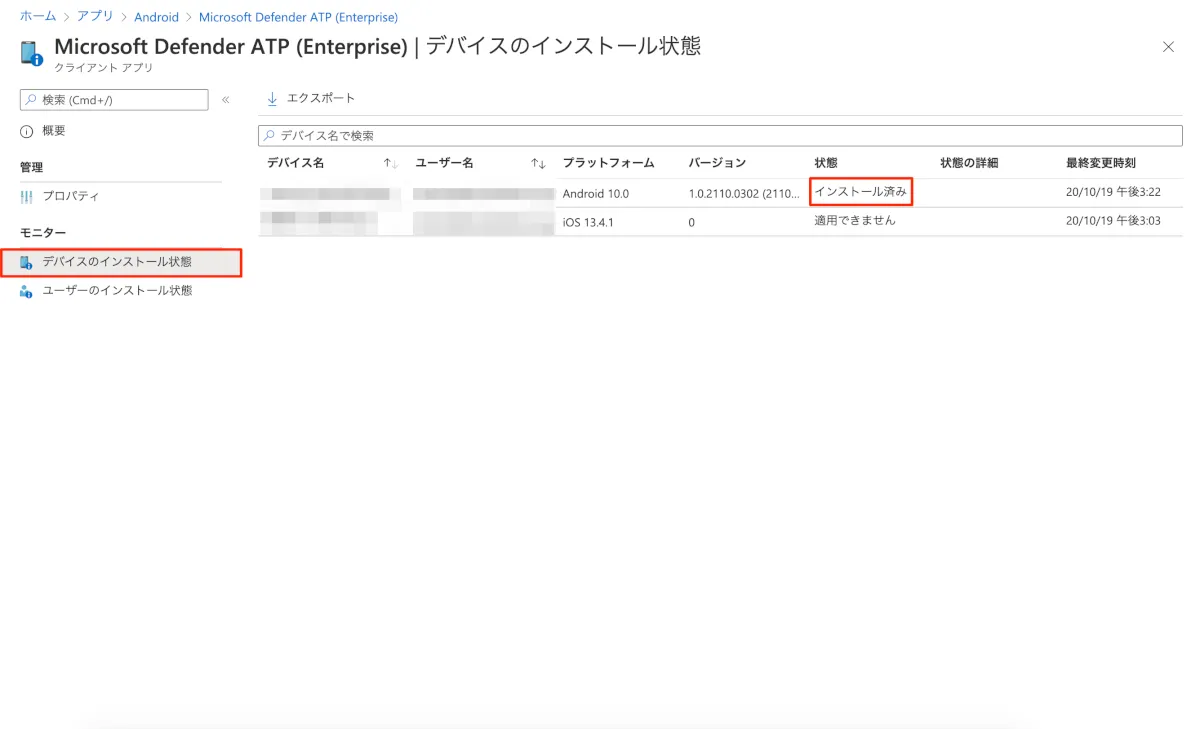Click the デバイス名 column header
The width and height of the screenshot is (1200, 729).
click(x=295, y=163)
